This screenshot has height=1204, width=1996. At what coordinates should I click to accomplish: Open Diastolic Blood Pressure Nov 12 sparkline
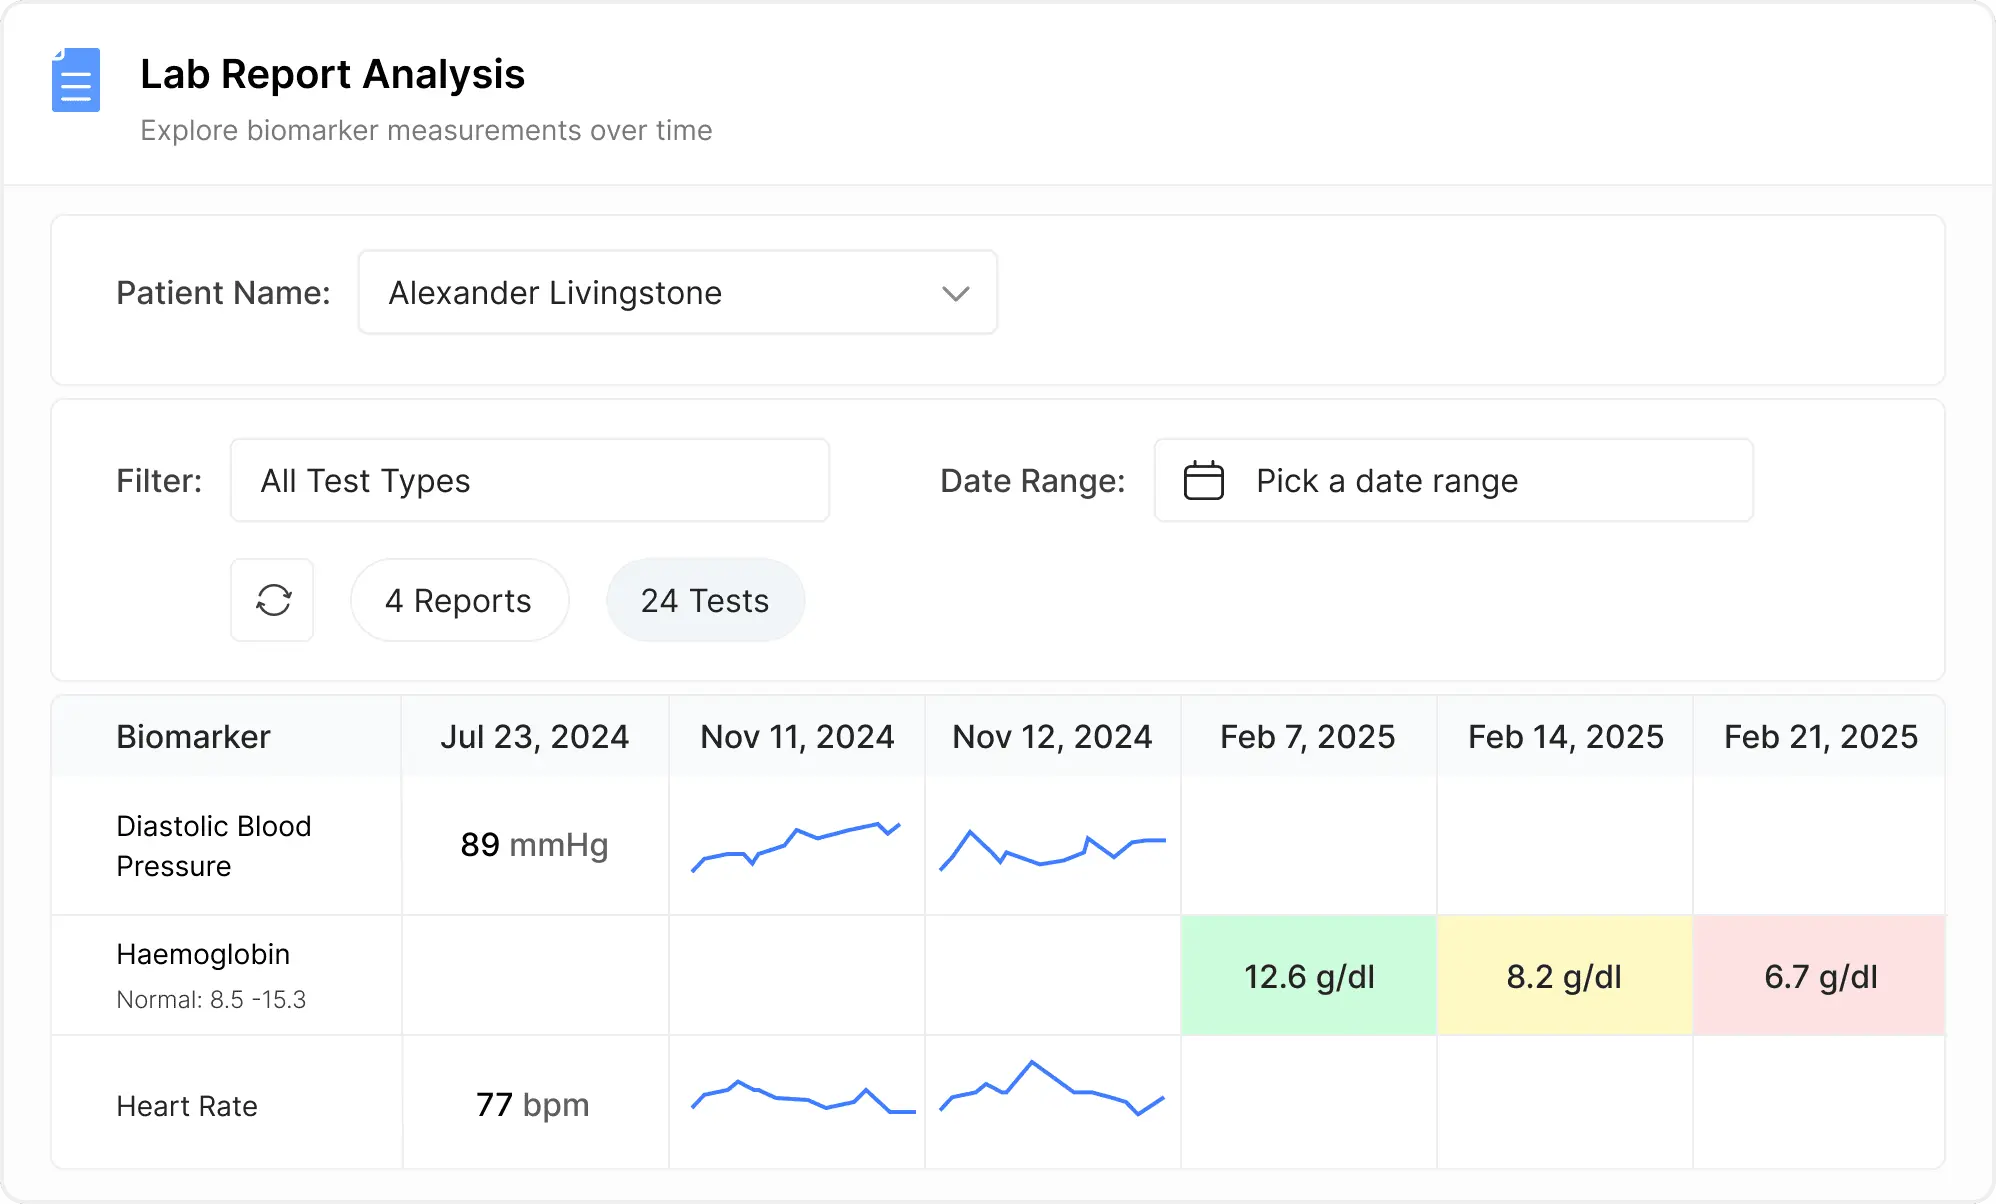pos(1052,848)
